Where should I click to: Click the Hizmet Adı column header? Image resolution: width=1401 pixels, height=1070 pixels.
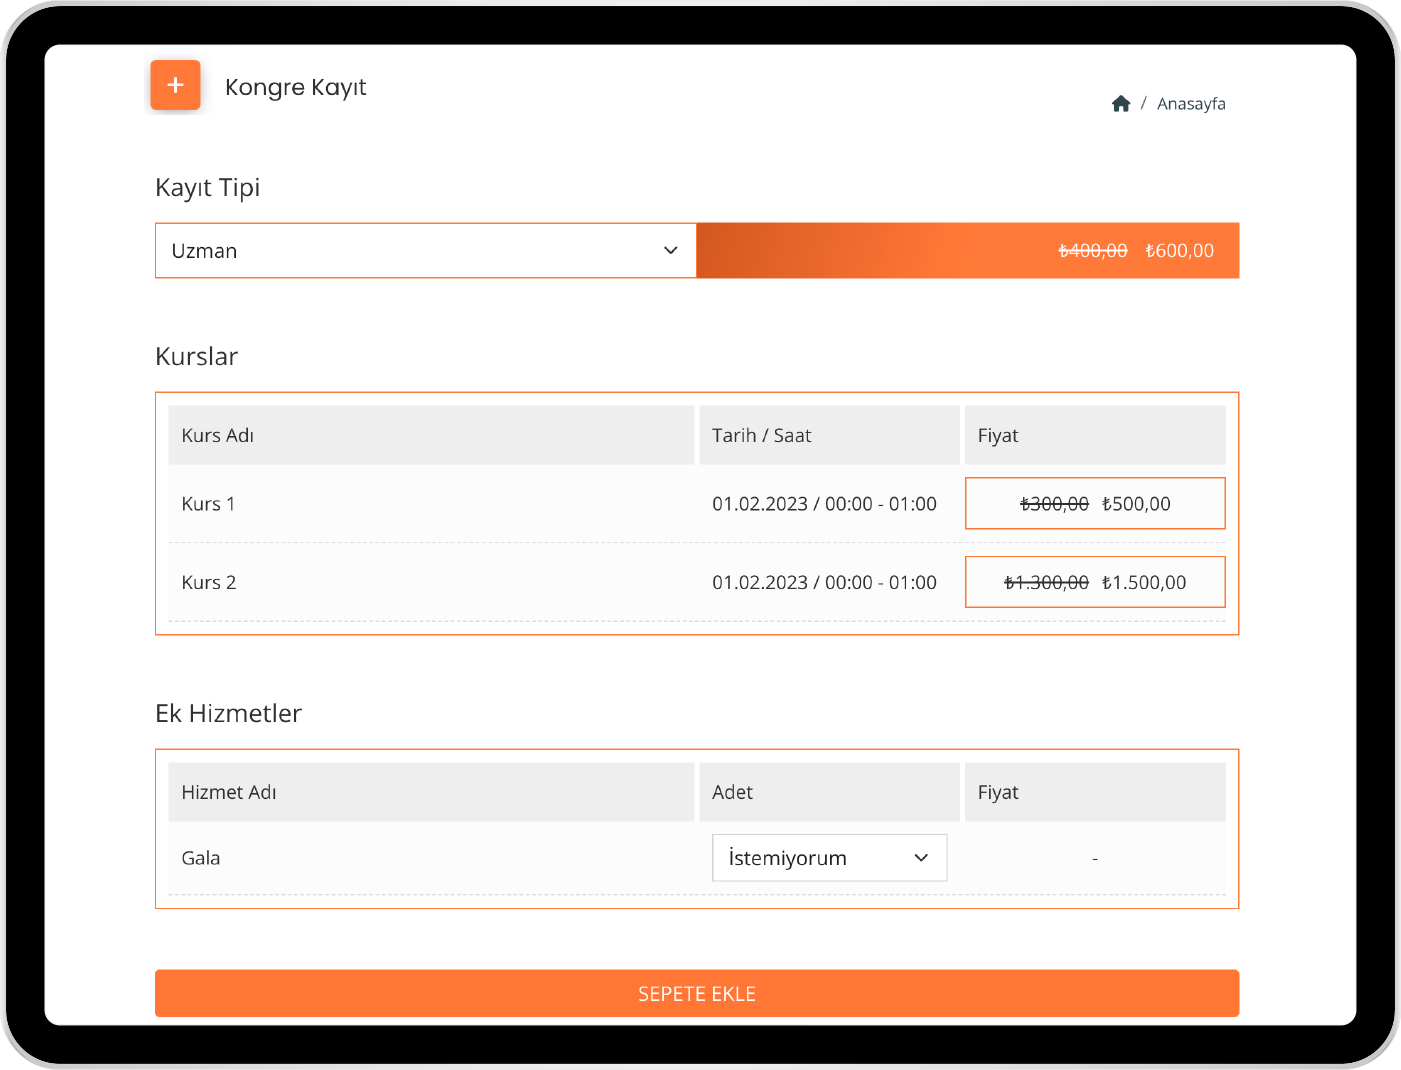click(x=431, y=792)
